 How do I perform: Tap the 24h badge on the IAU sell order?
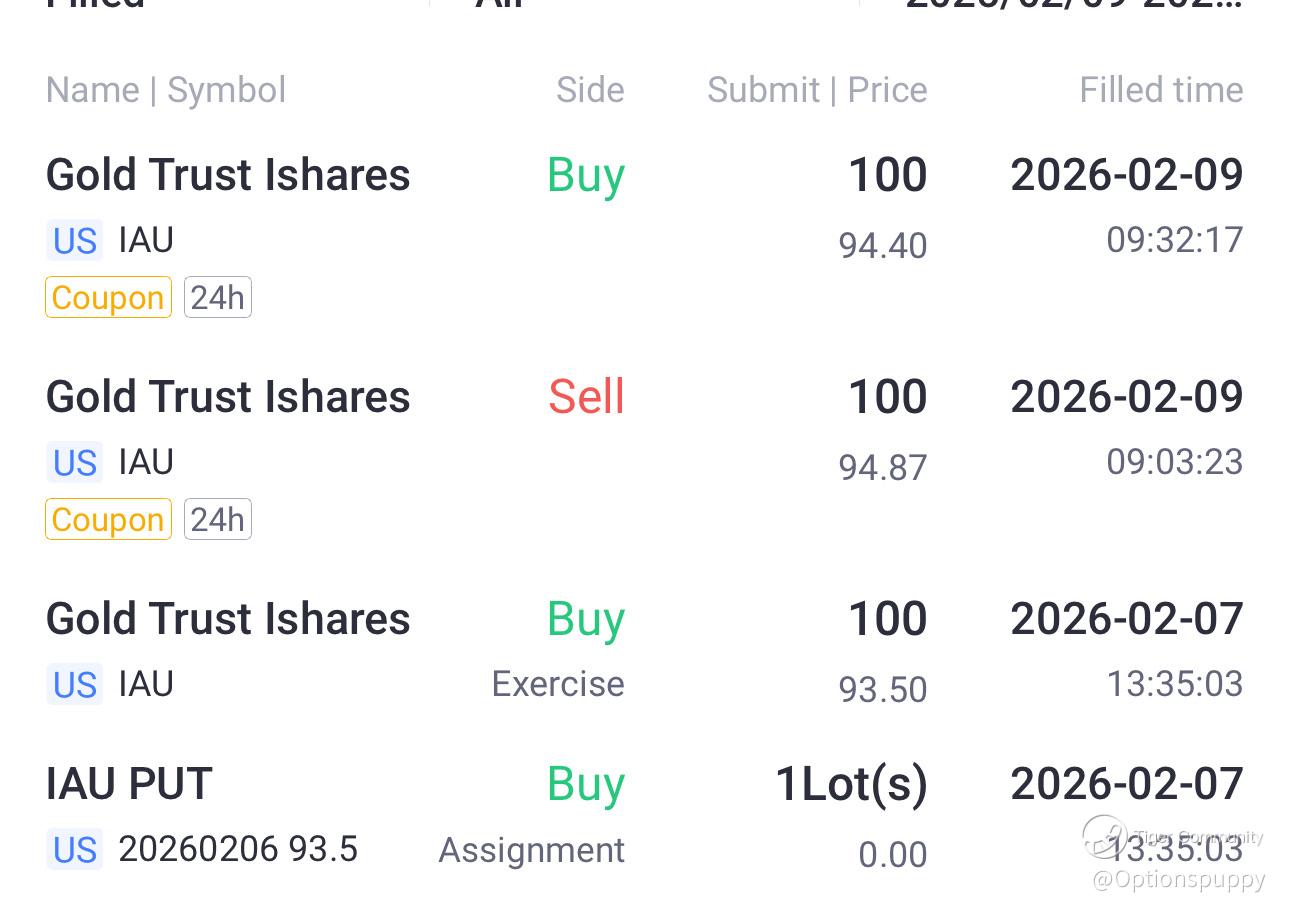(217, 520)
